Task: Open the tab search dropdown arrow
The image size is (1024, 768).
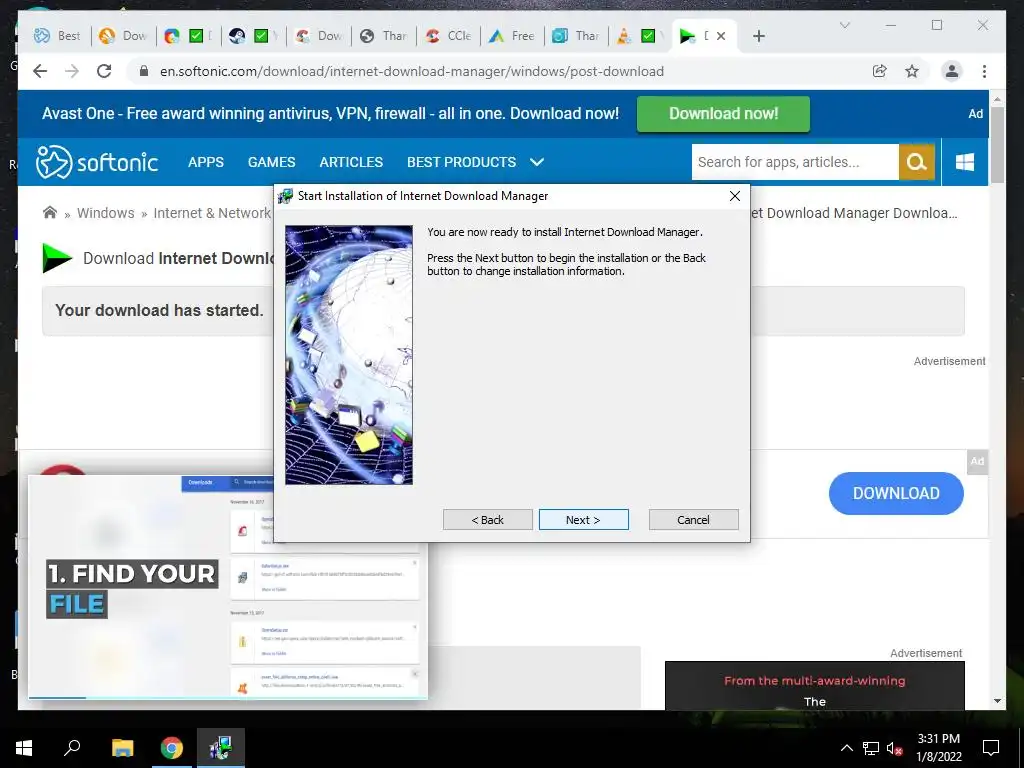Action: pyautogui.click(x=844, y=25)
